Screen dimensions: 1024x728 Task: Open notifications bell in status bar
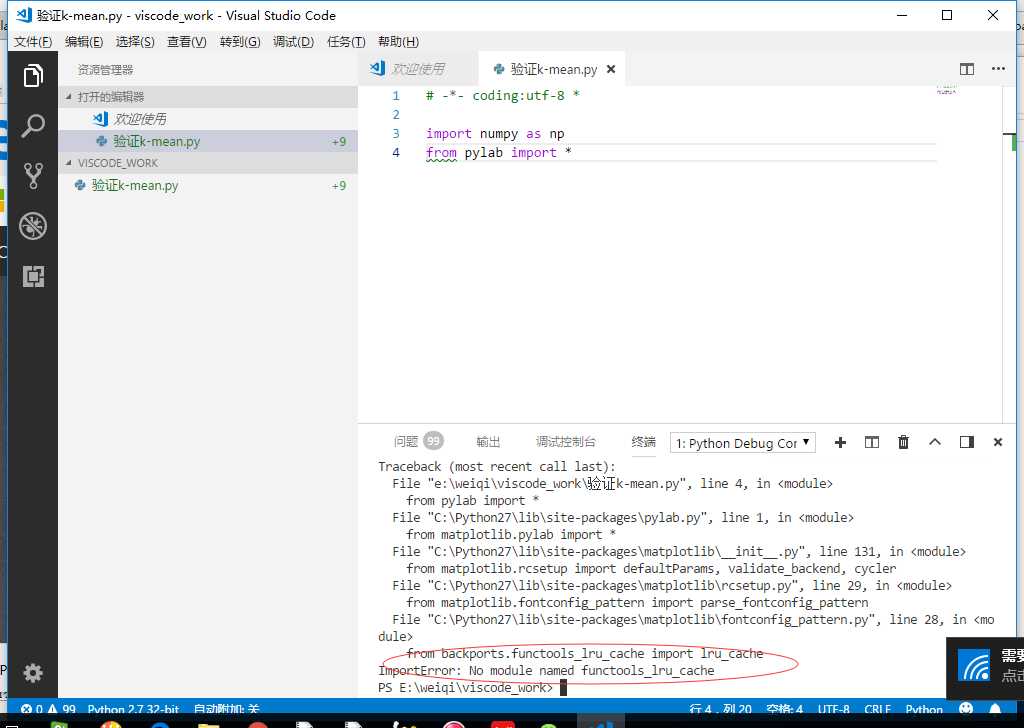[995, 709]
